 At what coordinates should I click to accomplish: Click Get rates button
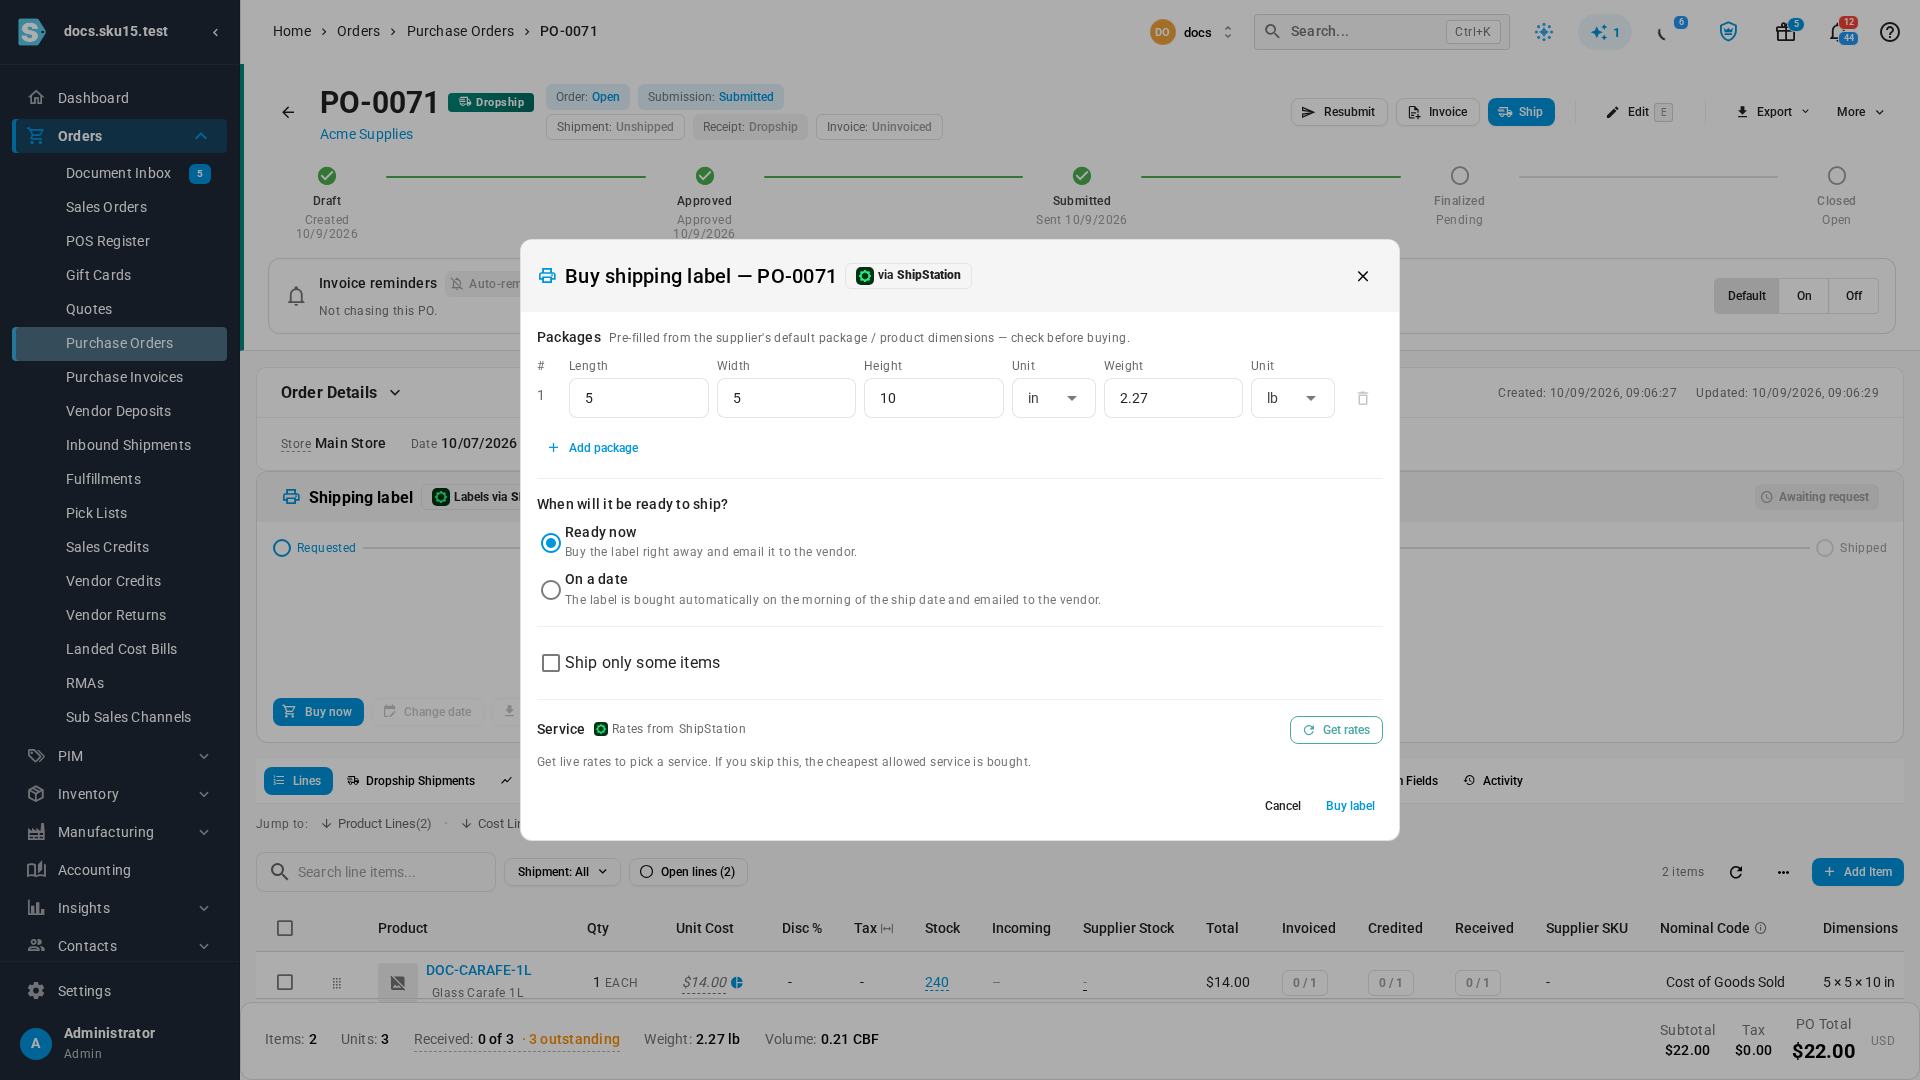coord(1336,730)
